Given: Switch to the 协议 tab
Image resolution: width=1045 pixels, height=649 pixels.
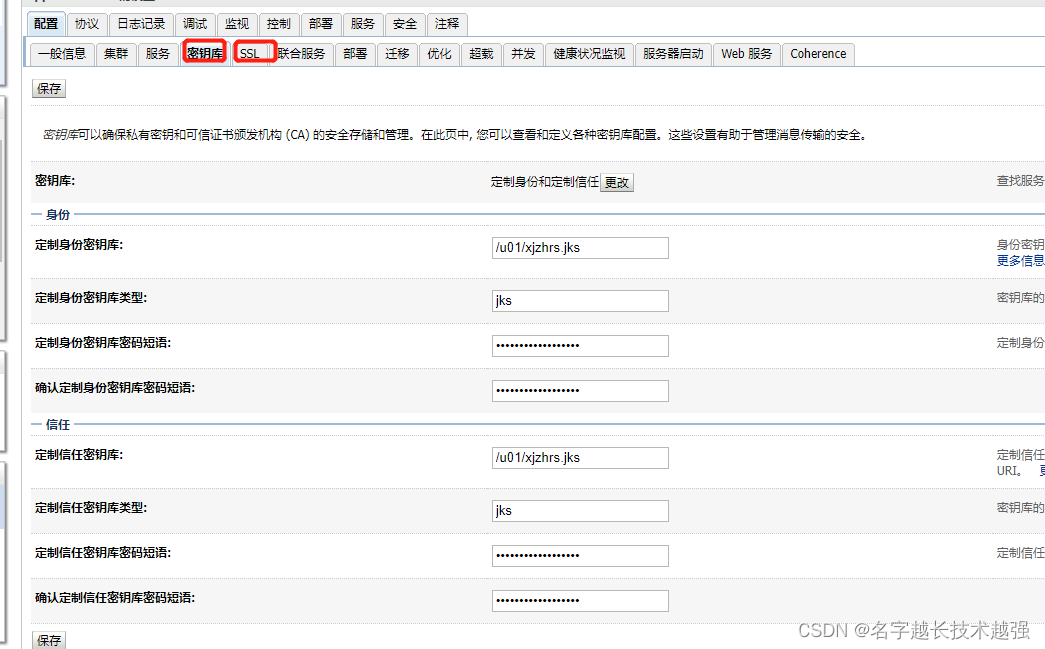Looking at the screenshot, I should point(86,23).
